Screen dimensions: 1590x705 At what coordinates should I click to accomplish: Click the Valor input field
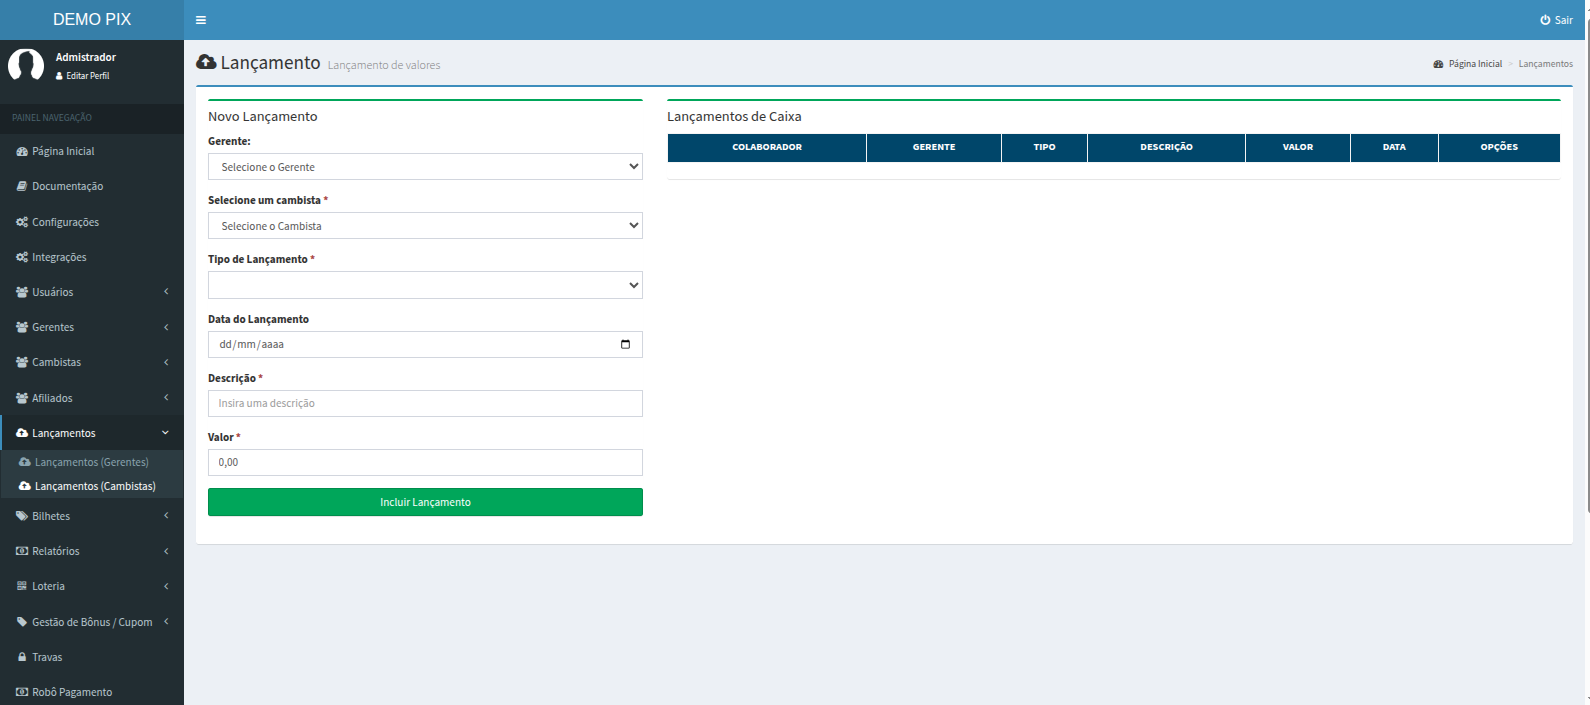coord(425,462)
